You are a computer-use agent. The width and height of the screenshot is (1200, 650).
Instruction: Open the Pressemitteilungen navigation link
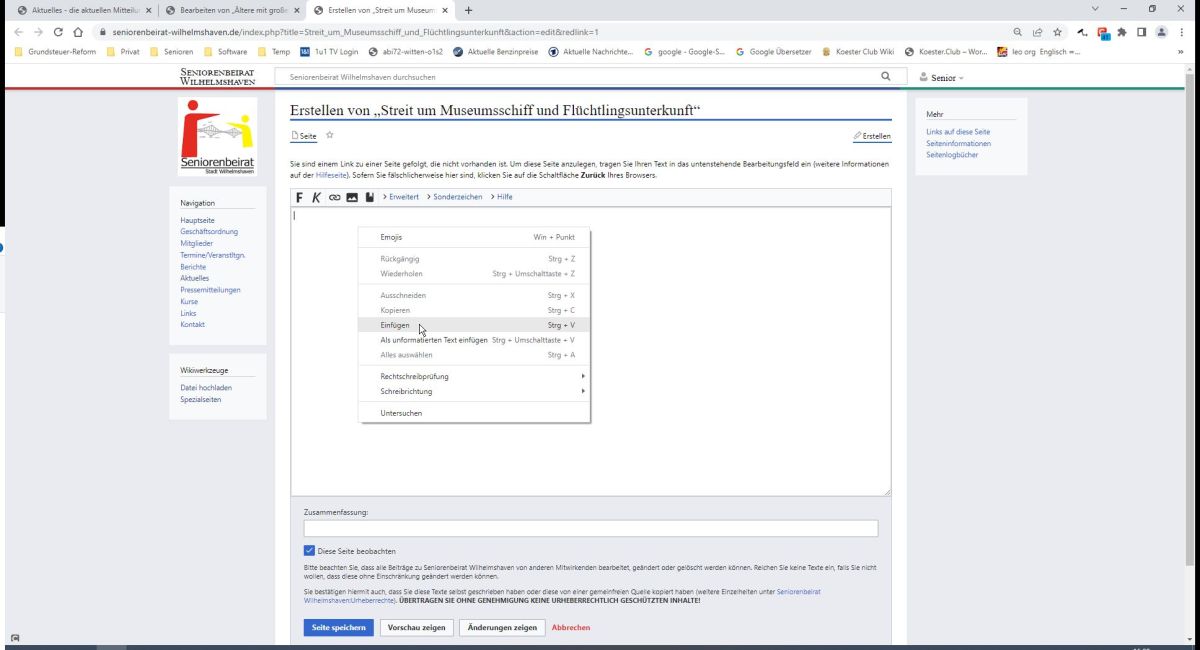pyautogui.click(x=210, y=290)
